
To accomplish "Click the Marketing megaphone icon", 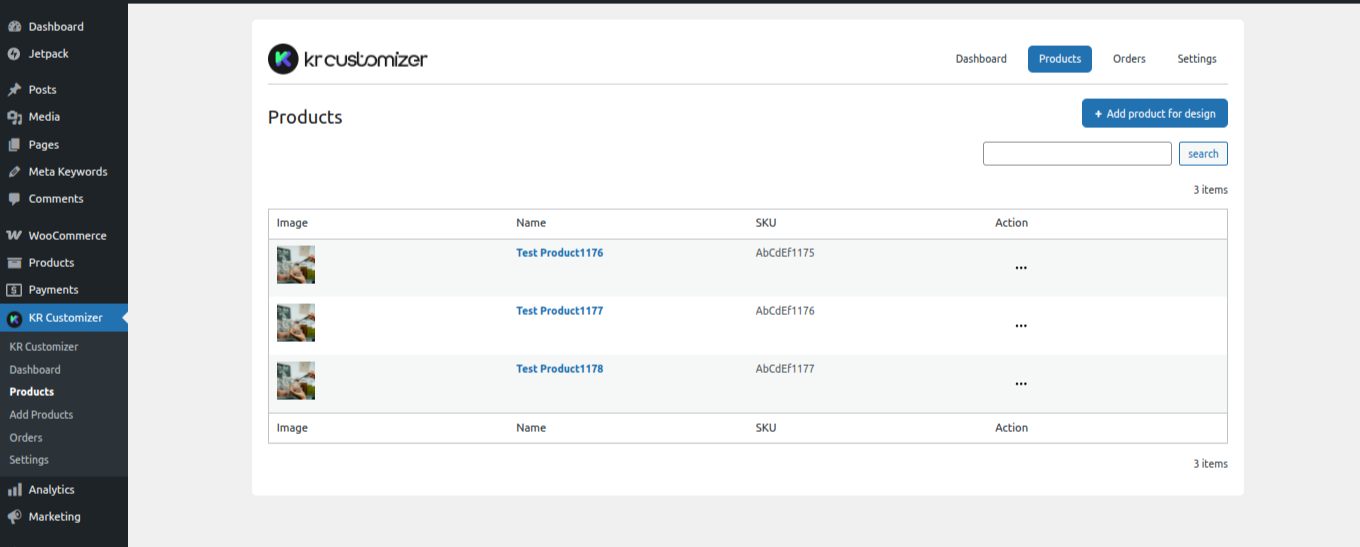I will (x=14, y=517).
